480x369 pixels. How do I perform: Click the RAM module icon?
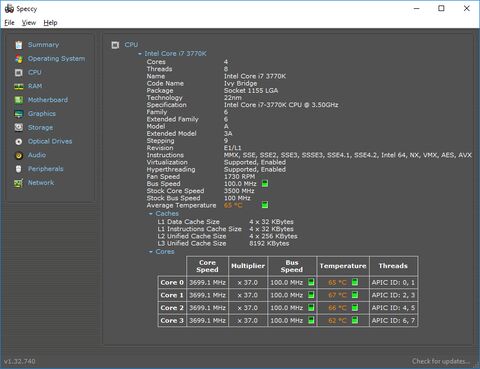[19, 86]
